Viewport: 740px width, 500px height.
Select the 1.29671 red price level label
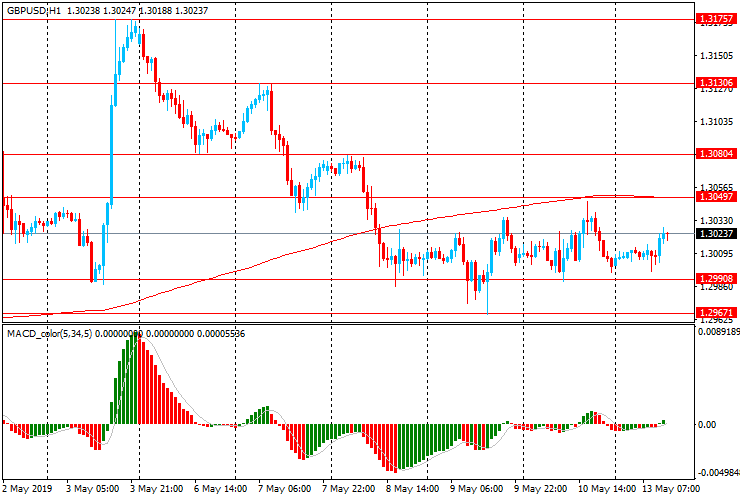click(717, 313)
